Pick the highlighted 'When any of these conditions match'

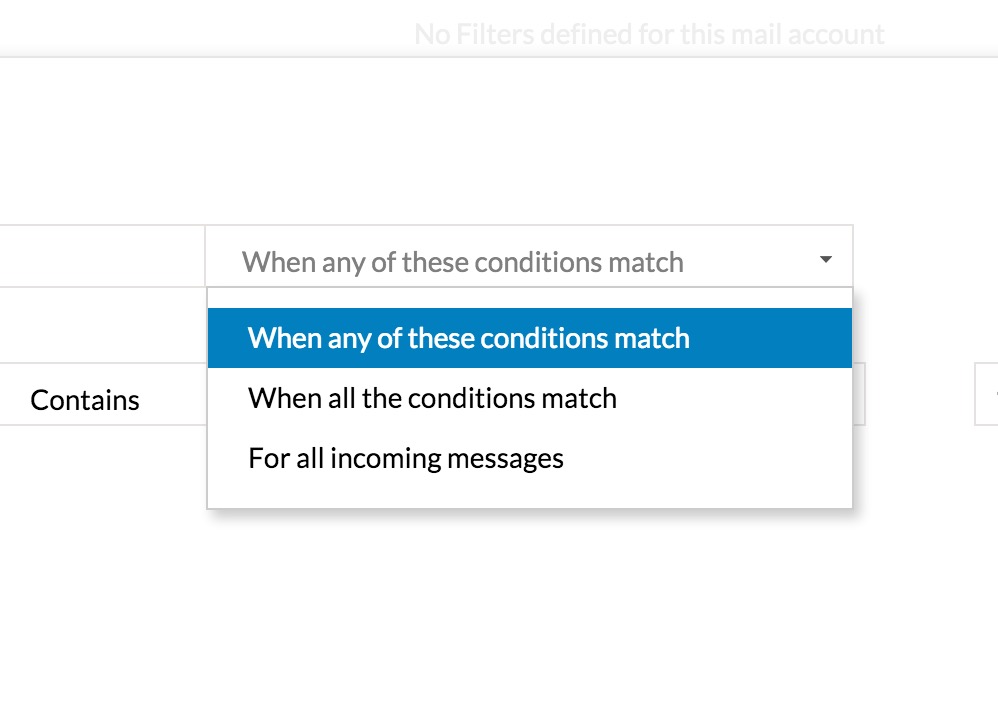(530, 338)
